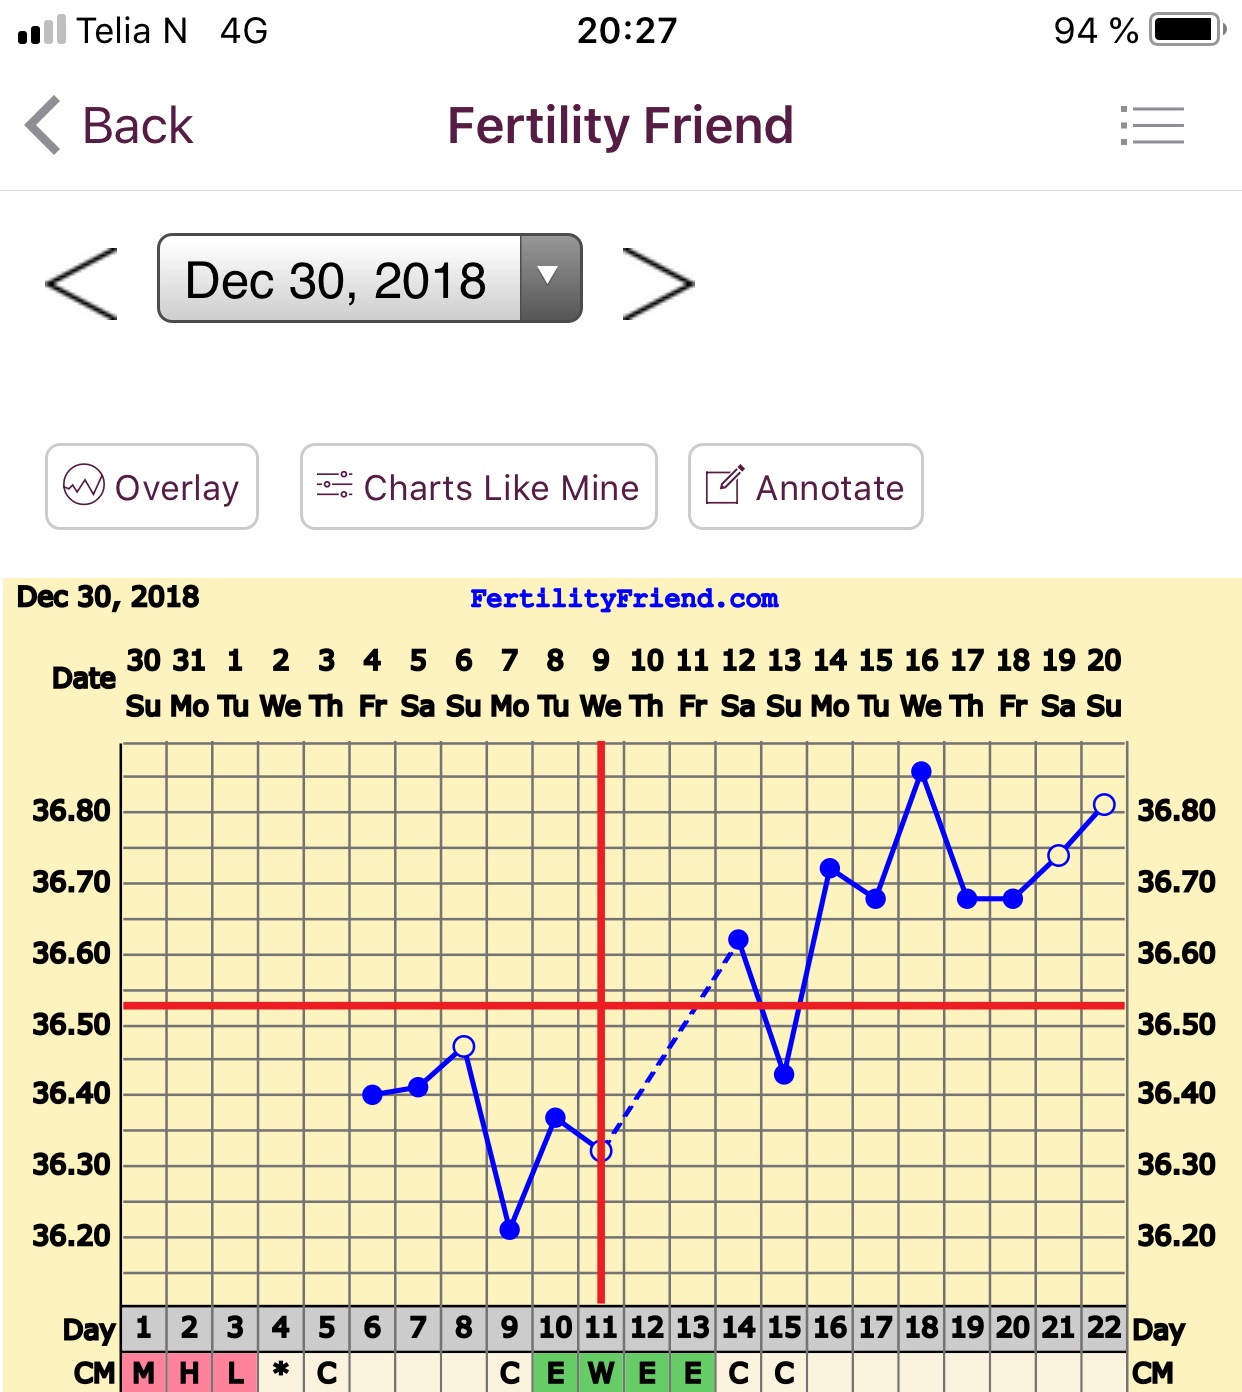Open the FertilityFriend.com link

[624, 599]
